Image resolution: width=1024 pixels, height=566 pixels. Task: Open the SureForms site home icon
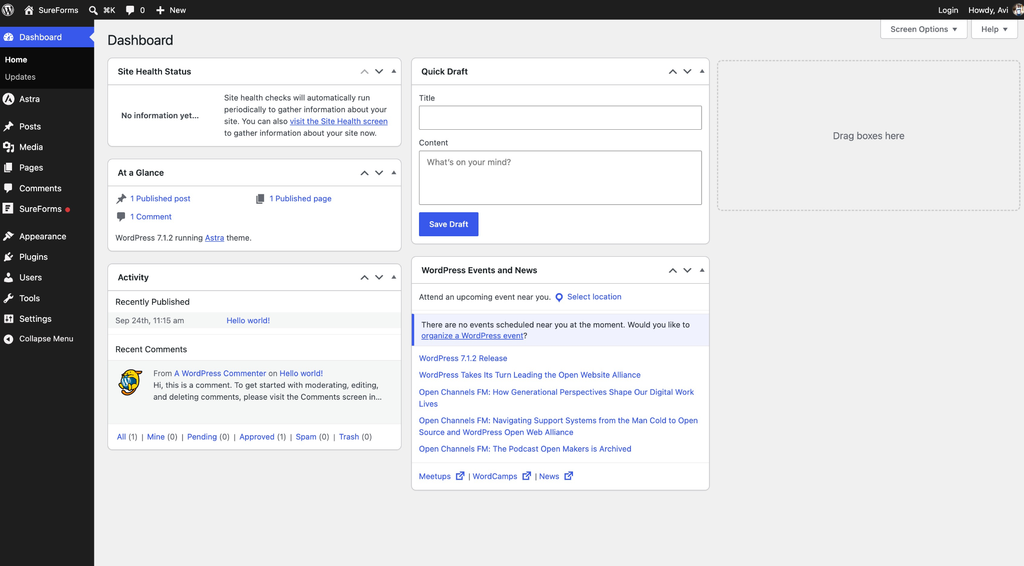coord(29,10)
